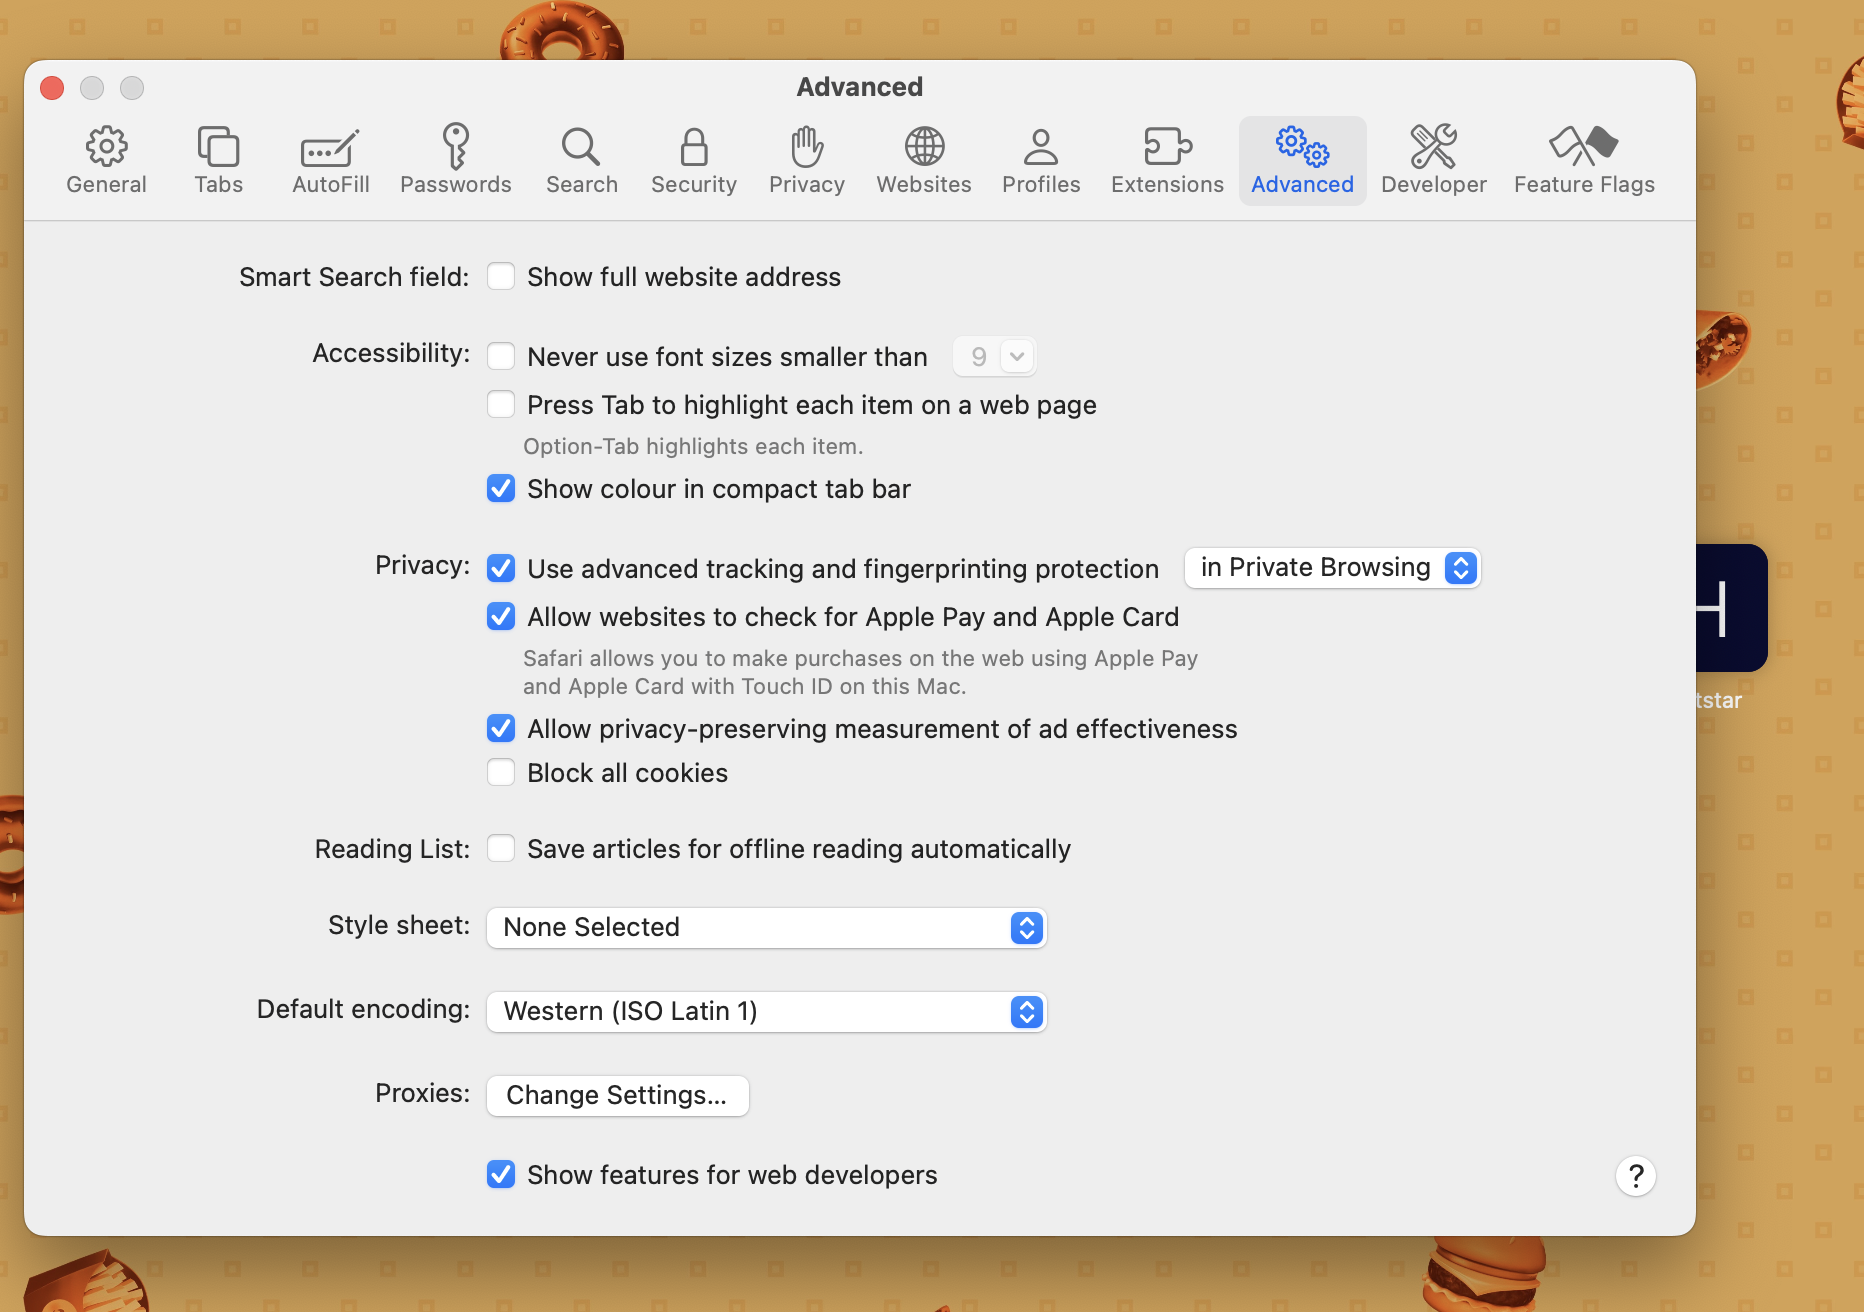The image size is (1864, 1312).
Task: Switch to the Tabs settings tab
Action: point(218,160)
